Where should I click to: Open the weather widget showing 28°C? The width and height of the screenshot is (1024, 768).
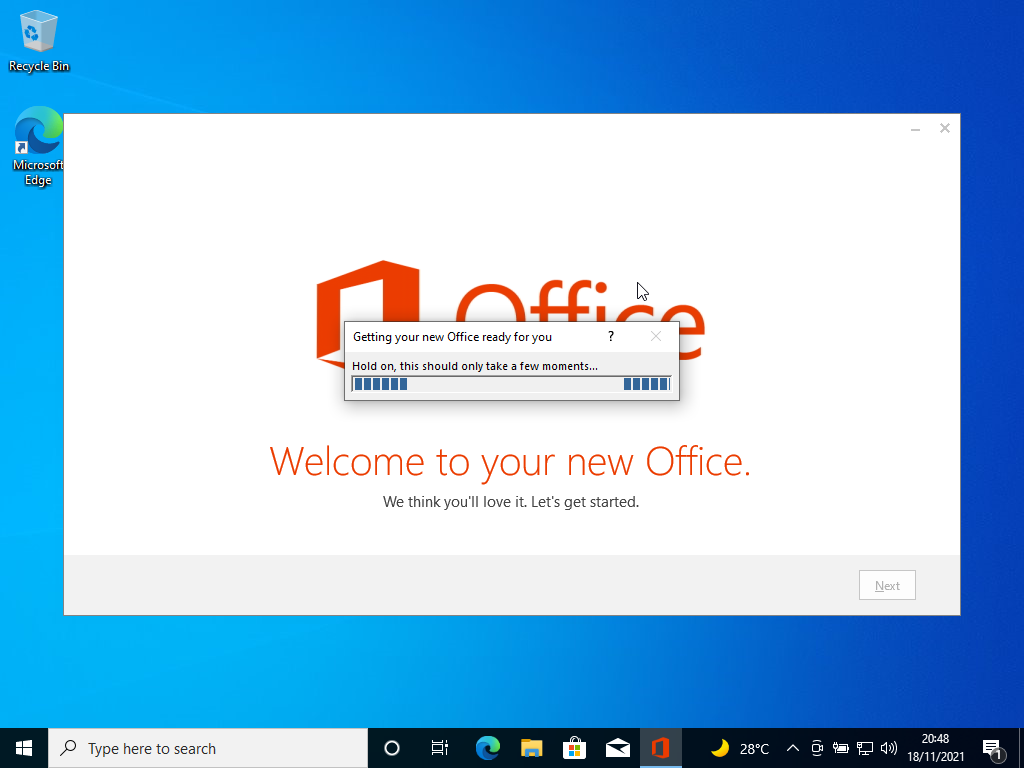click(x=740, y=748)
